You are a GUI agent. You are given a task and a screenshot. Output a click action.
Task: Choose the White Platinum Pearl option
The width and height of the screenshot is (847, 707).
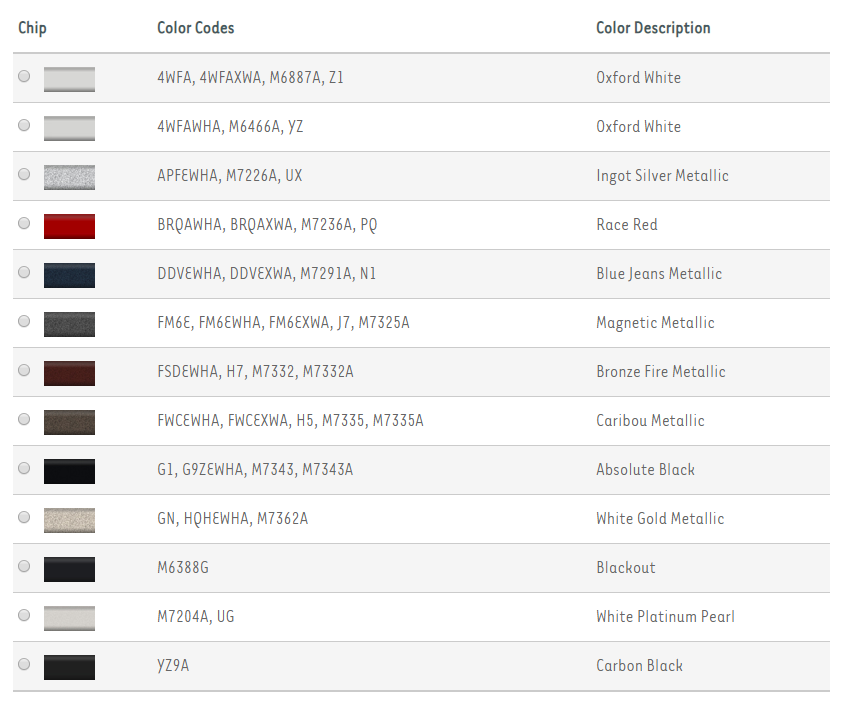[23, 616]
